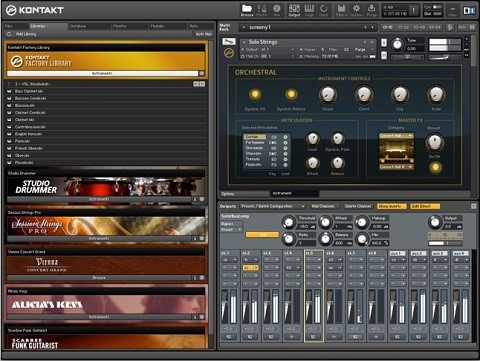Image resolution: width=480 pixels, height=361 pixels.
Task: Toggle Pizzicato articulation load indicator
Action: (285, 165)
